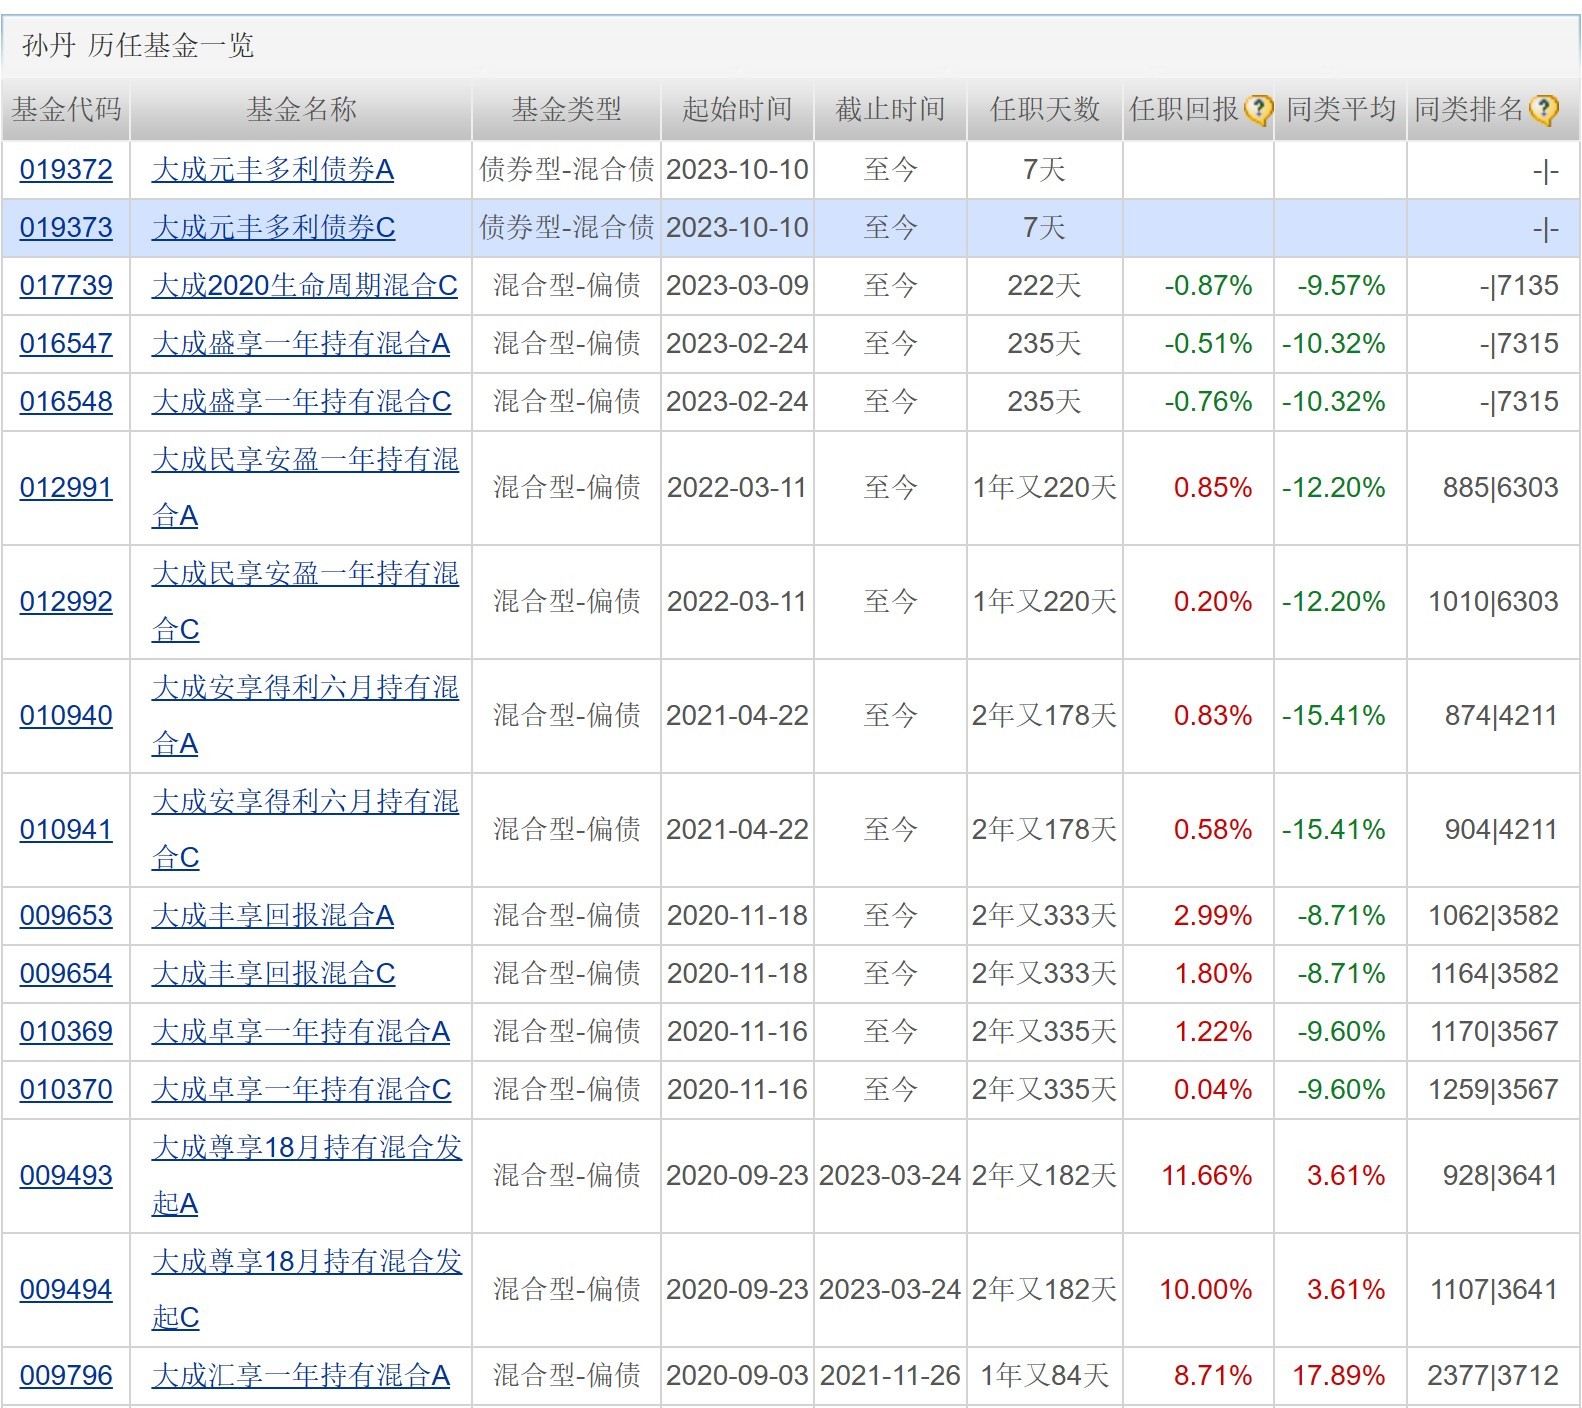Click the 基金名称 column header
Screen dimensions: 1582x1408
[x=301, y=110]
